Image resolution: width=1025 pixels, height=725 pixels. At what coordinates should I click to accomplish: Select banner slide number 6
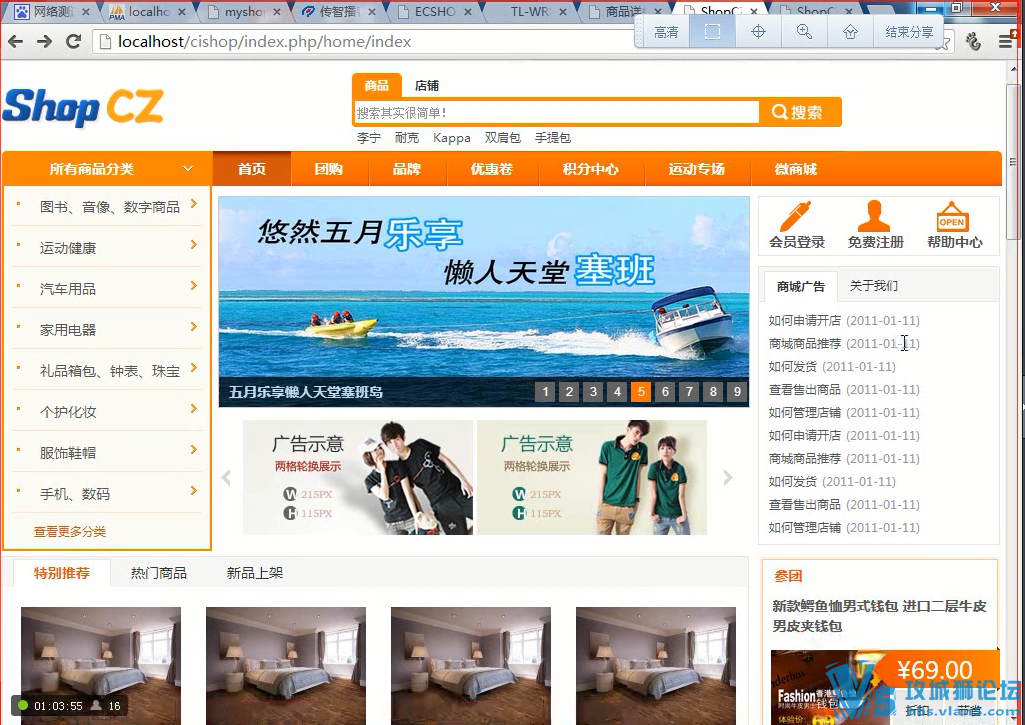[x=665, y=392]
